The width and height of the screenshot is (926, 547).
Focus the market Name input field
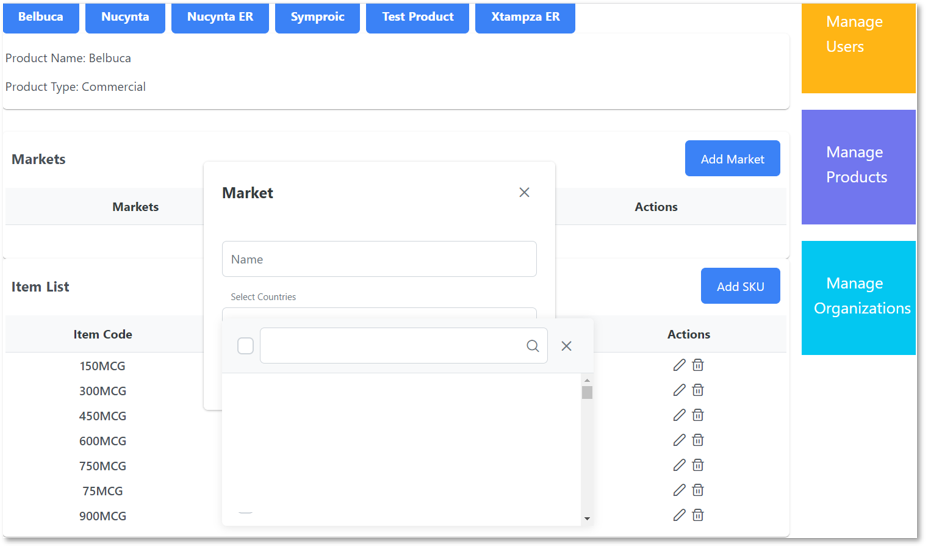pyautogui.click(x=379, y=259)
